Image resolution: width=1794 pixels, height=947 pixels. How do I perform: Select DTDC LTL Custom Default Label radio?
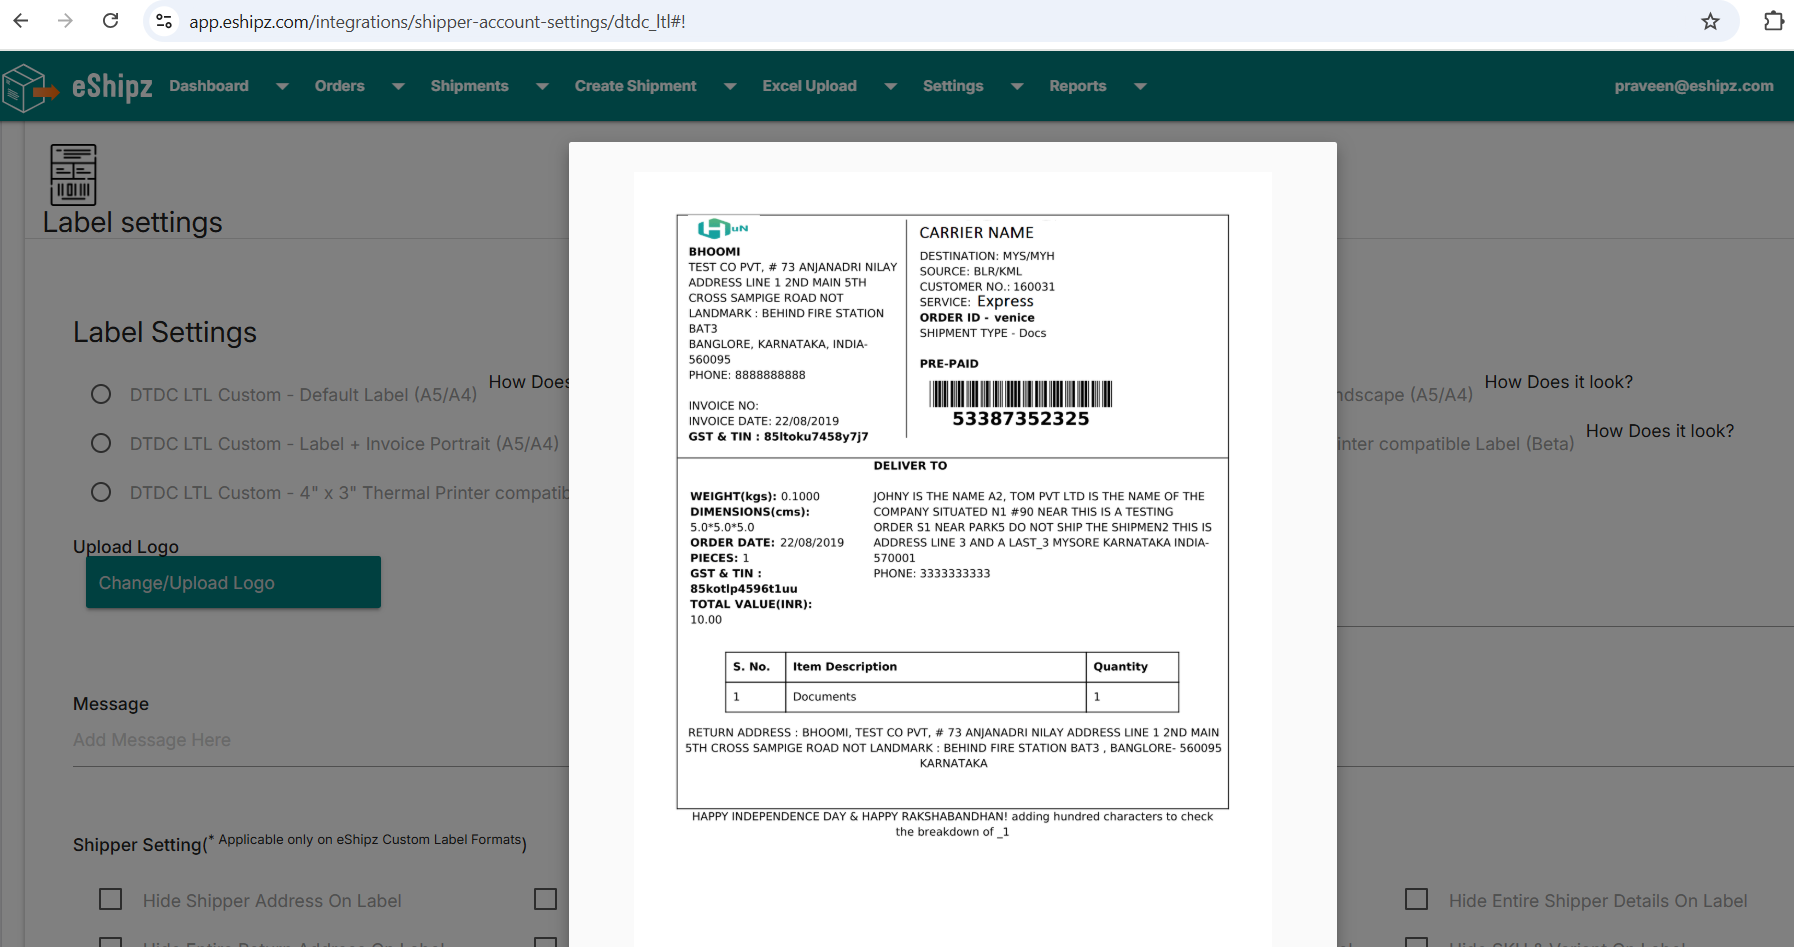[x=101, y=394]
